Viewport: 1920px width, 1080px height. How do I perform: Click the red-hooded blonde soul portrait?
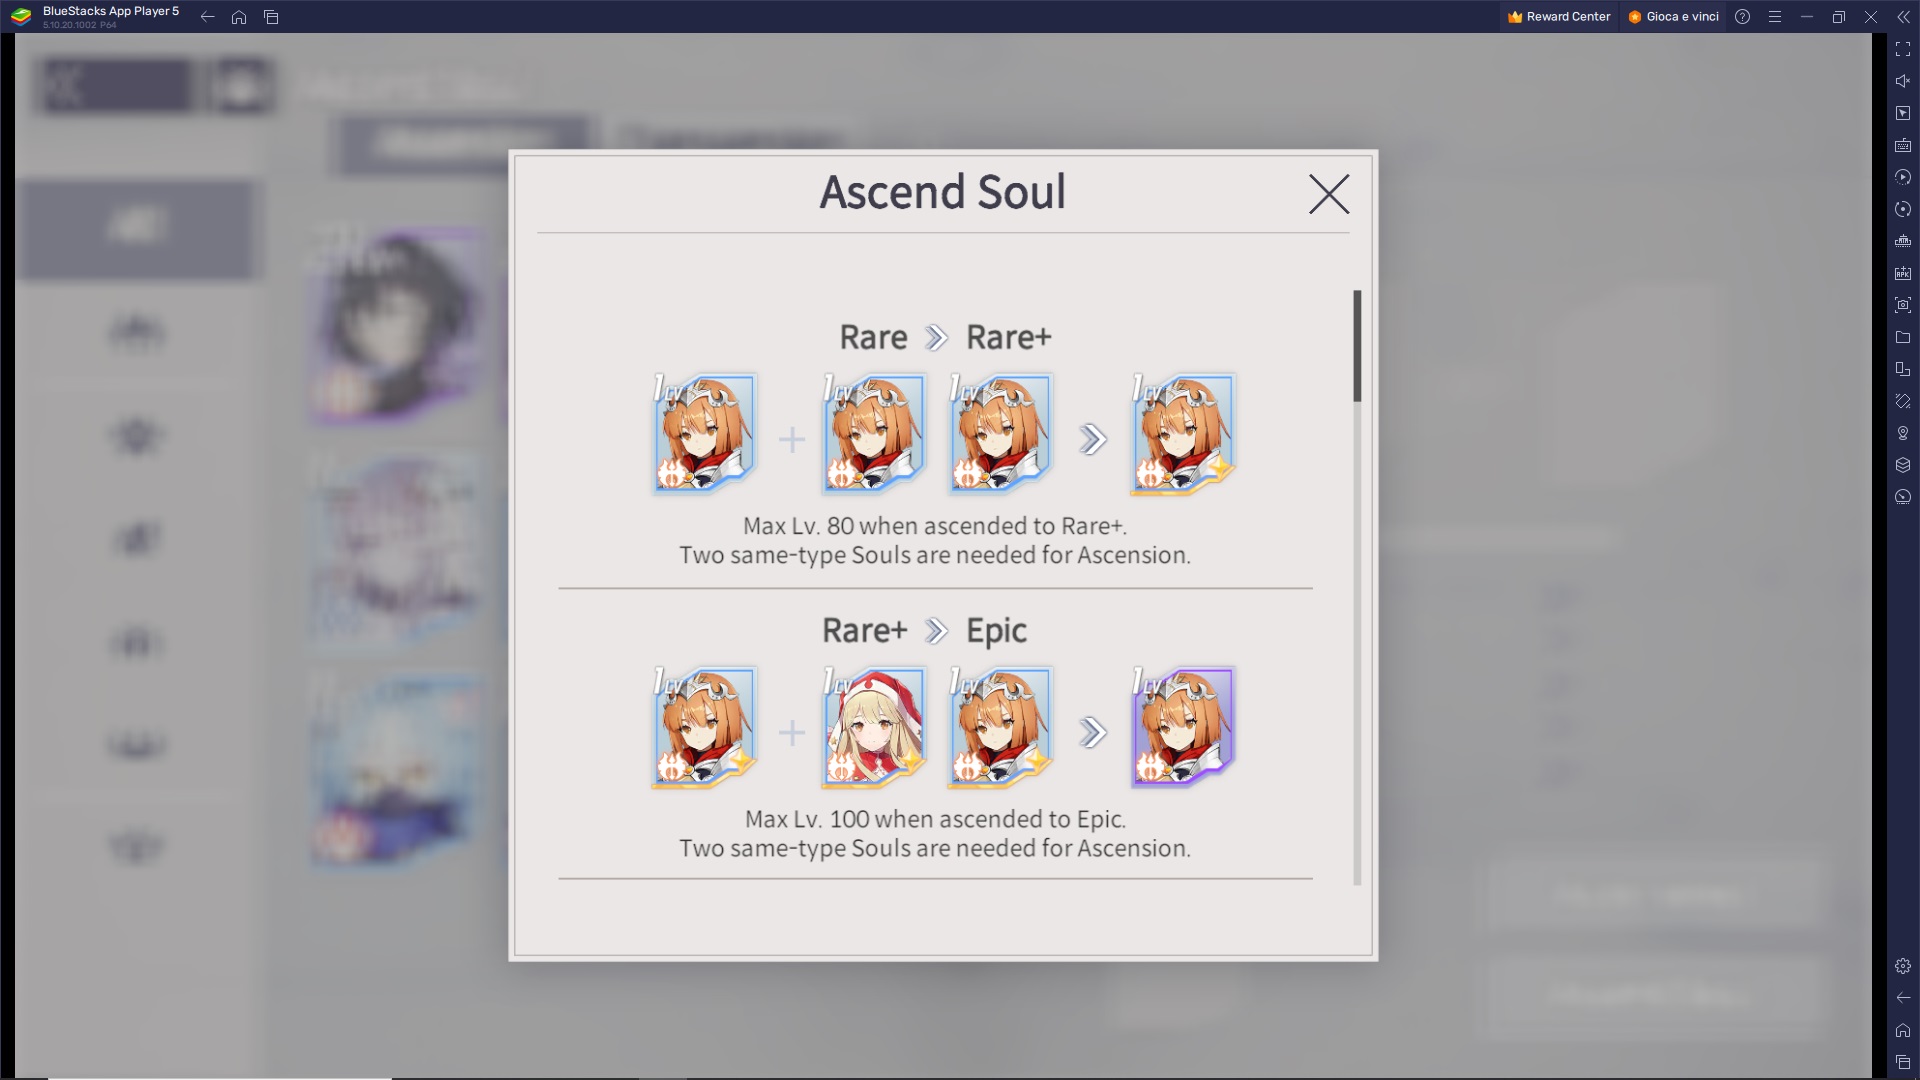tap(874, 727)
